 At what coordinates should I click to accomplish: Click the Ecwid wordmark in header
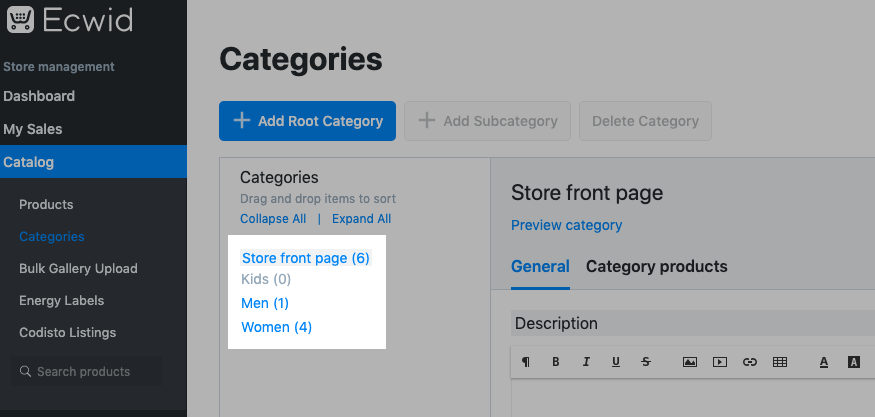click(x=88, y=20)
